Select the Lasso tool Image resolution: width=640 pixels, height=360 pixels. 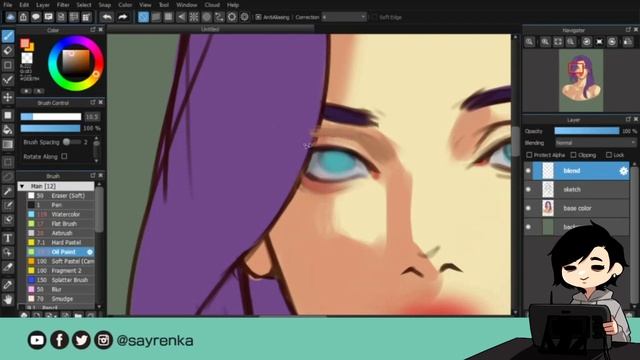[x=8, y=177]
